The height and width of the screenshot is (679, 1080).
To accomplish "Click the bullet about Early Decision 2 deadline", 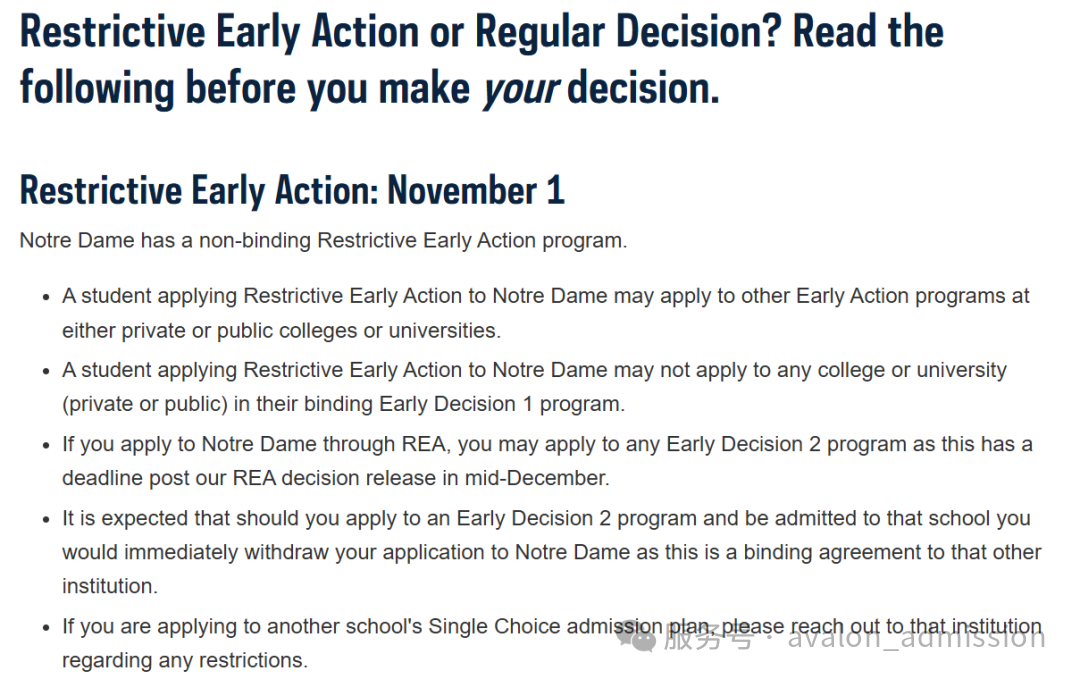I will pos(546,444).
